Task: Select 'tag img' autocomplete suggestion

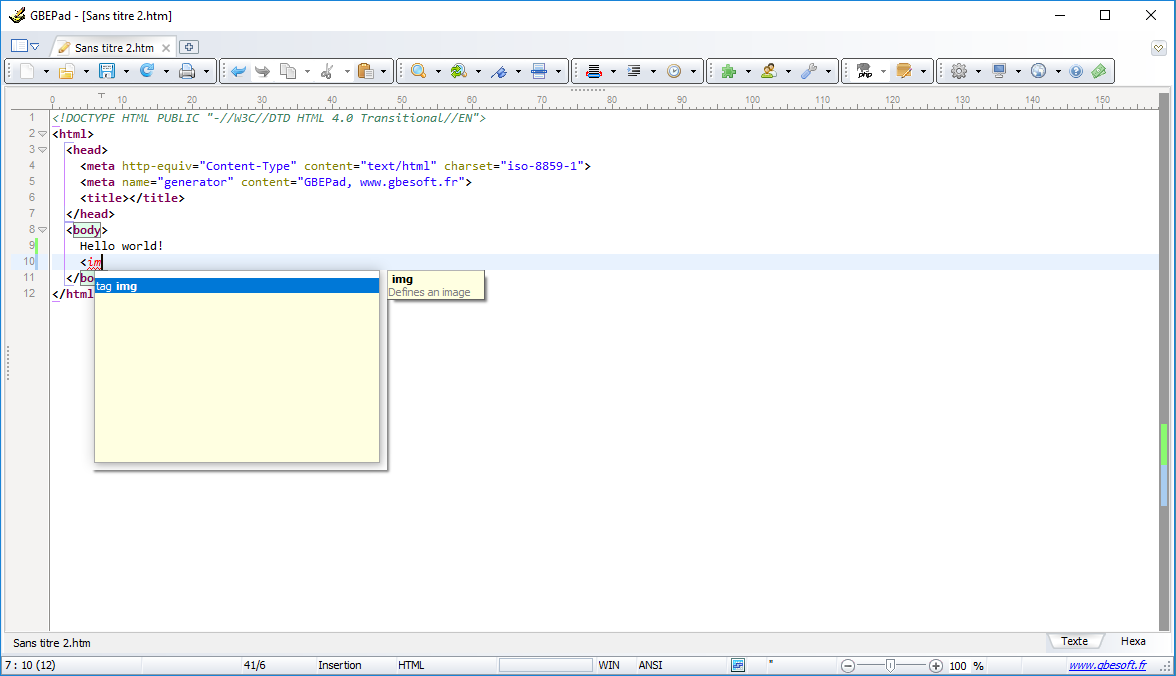Action: [x=236, y=286]
